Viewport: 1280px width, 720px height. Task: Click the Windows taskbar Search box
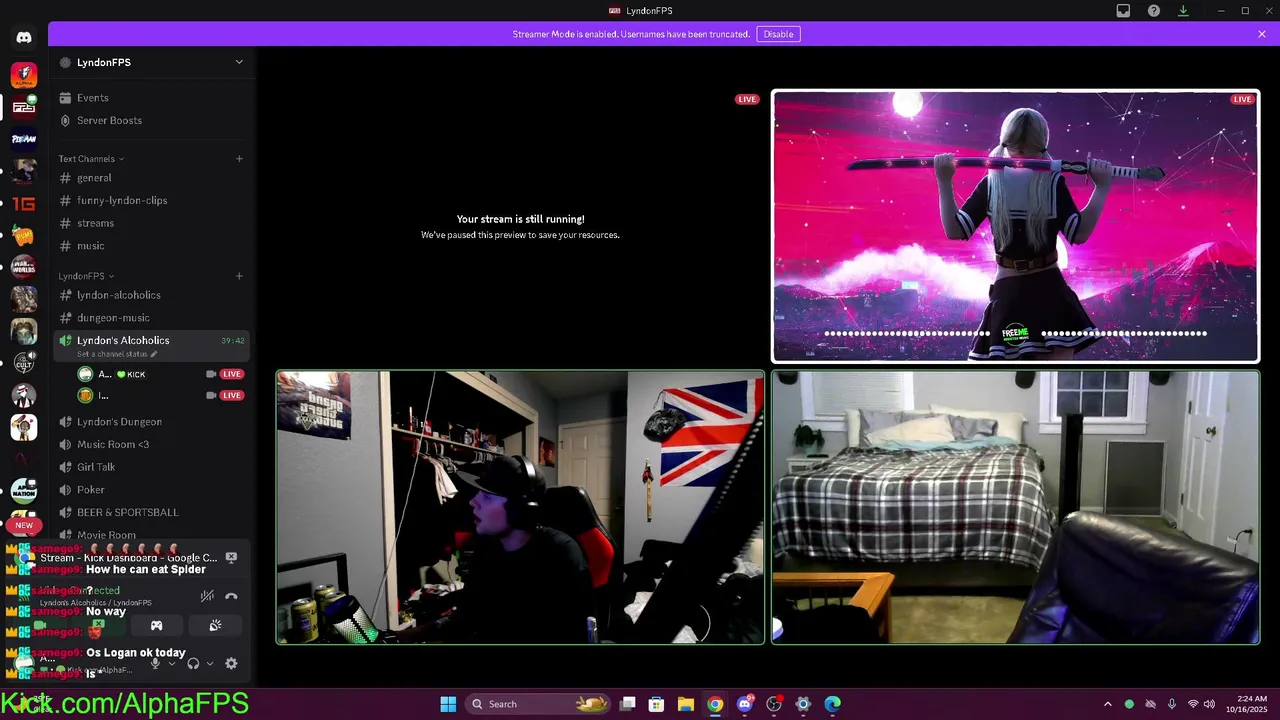coord(540,704)
